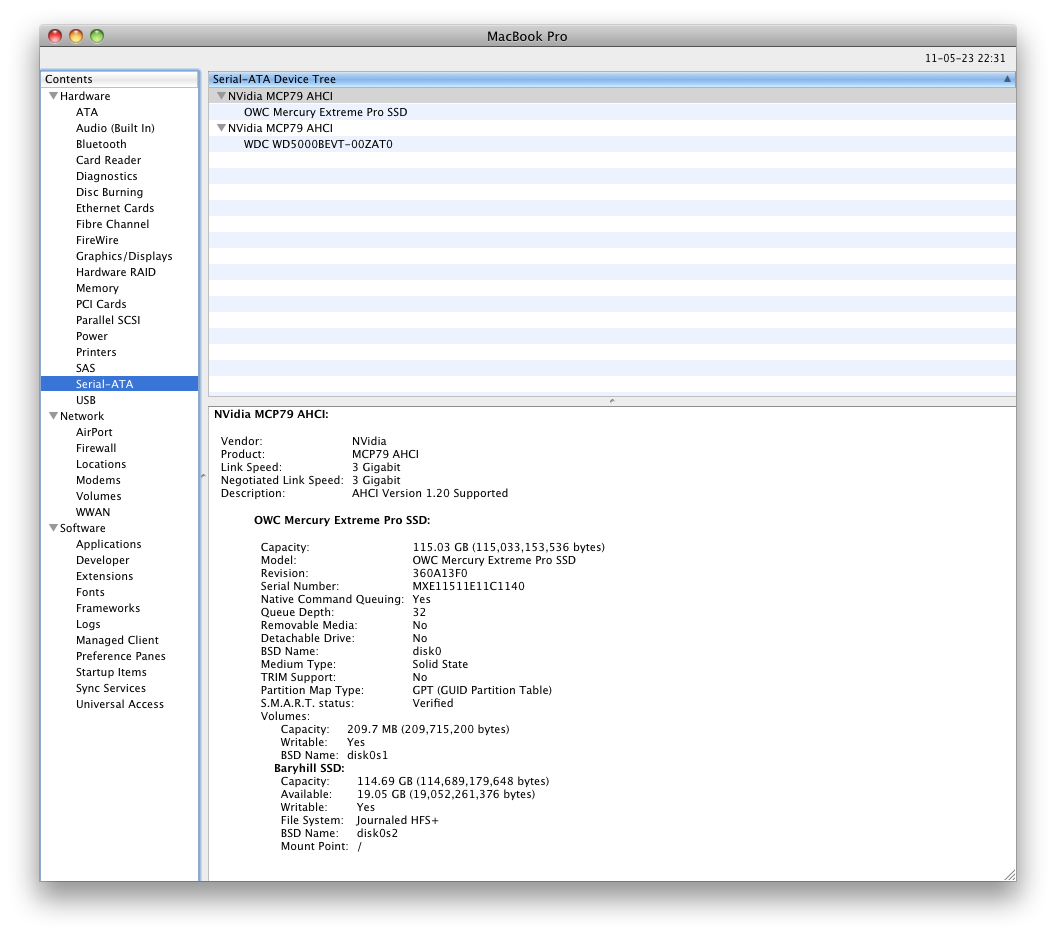Close the MacBook Pro window
The height and width of the screenshot is (936, 1056).
click(x=55, y=36)
